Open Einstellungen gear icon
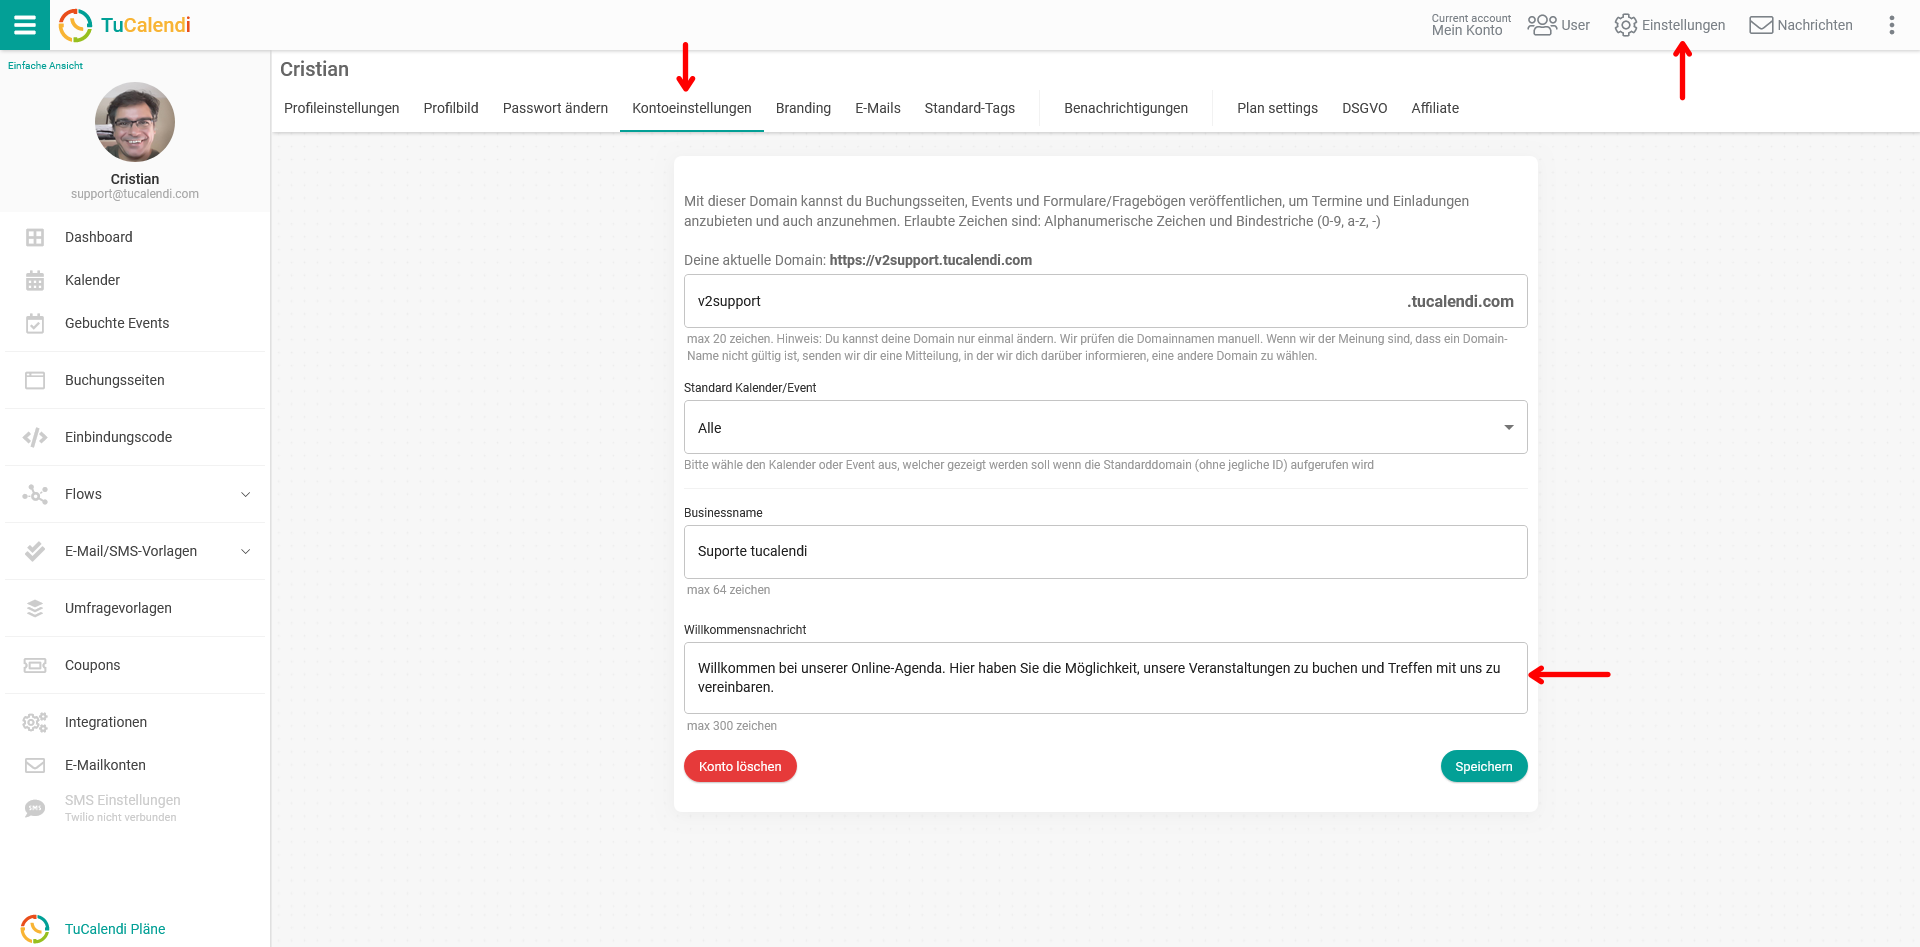Screen dimensions: 1920x947 1626,25
